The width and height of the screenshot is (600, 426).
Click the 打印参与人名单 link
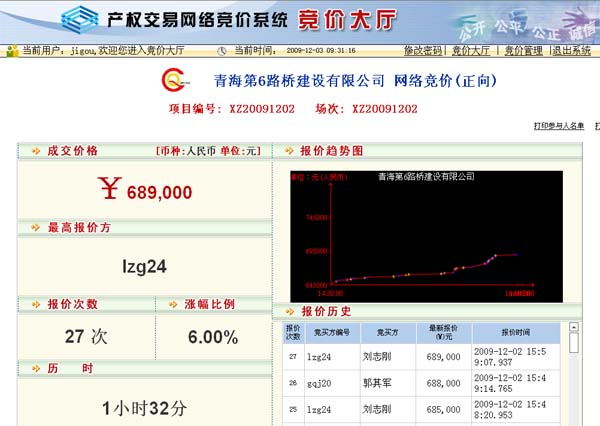point(558,126)
